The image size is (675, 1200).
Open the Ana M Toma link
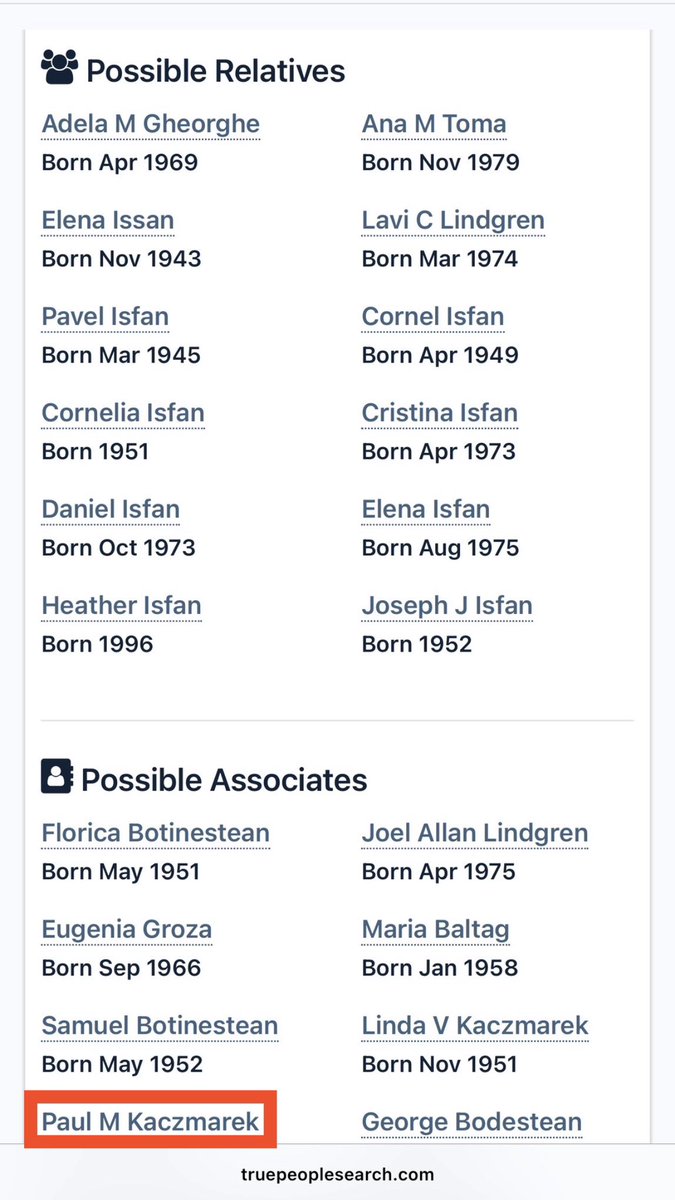(434, 124)
